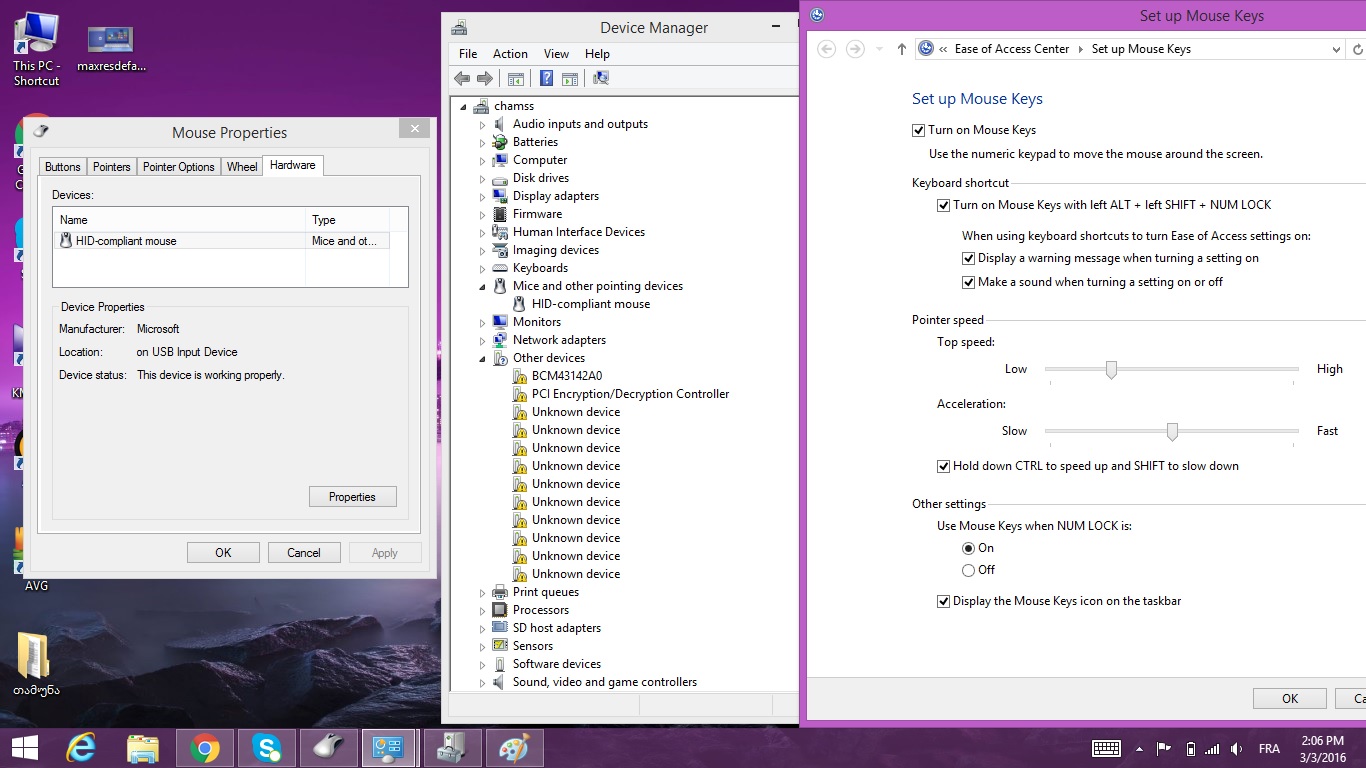1366x768 pixels.
Task: Switch to the Pointer Options tab
Action: point(178,167)
